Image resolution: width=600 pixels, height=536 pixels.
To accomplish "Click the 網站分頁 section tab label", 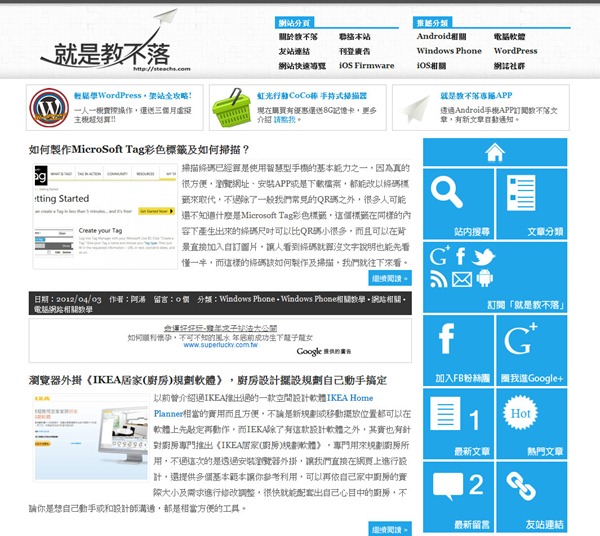I will (294, 23).
